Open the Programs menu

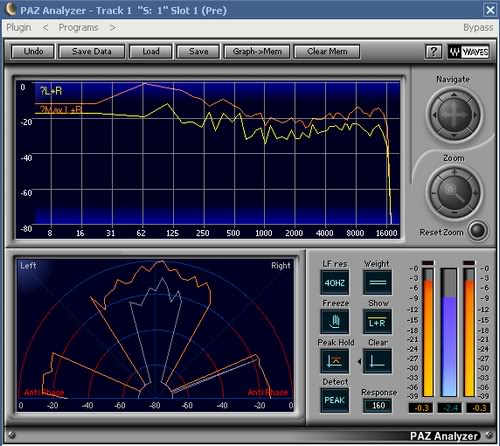78,27
